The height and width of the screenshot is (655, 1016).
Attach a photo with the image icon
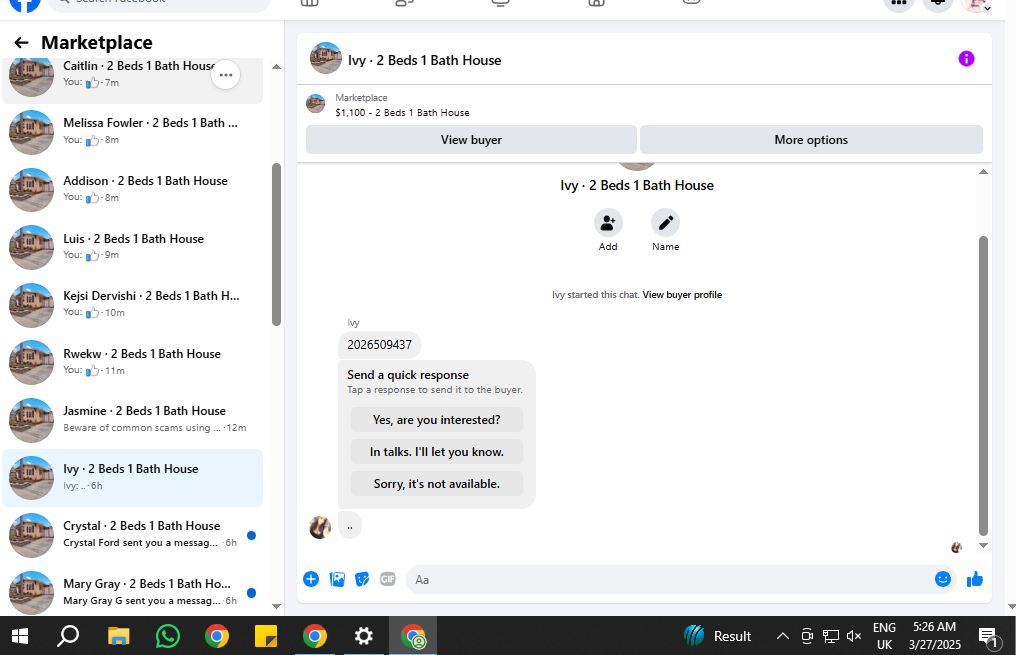coord(337,579)
